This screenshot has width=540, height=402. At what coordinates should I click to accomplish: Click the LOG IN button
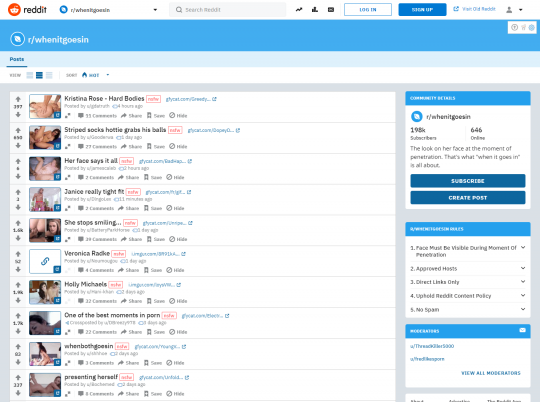pos(368,10)
